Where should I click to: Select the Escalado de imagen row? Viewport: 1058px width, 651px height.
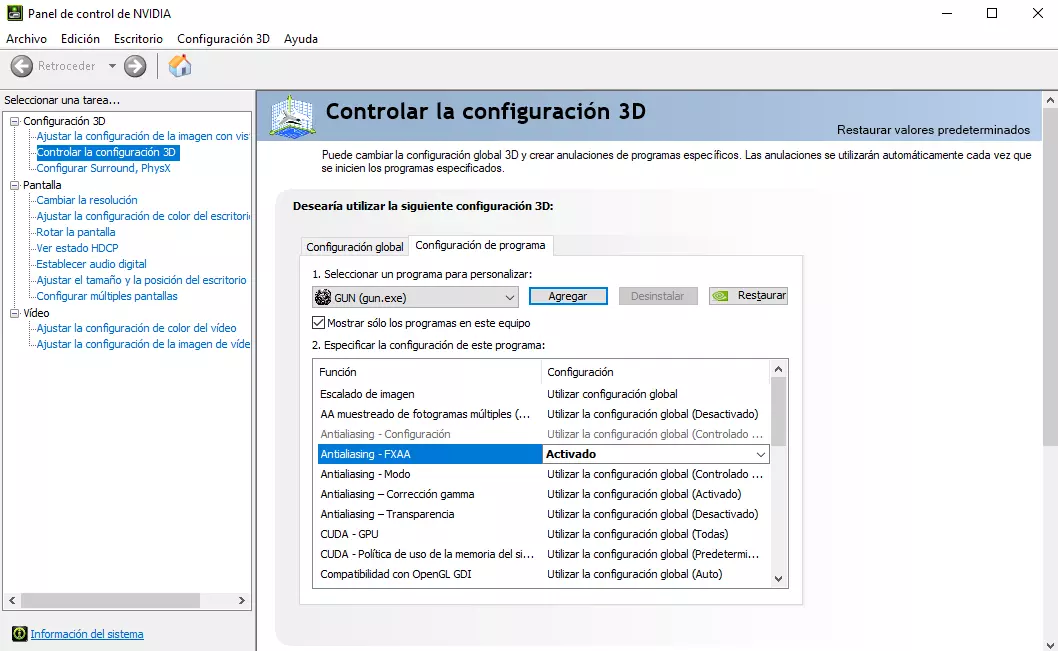pyautogui.click(x=543, y=394)
